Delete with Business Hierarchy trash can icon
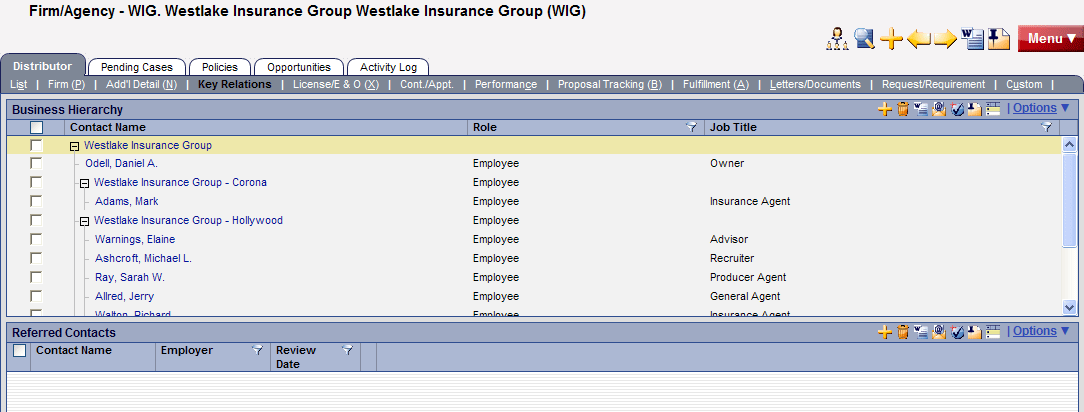Screen dimensions: 1084x412 point(902,109)
